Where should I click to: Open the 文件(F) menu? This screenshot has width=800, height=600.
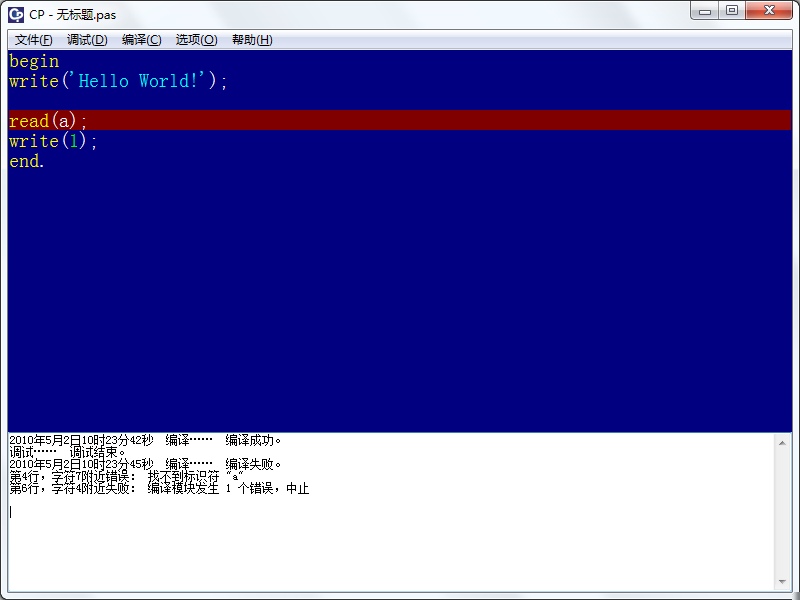[x=33, y=40]
